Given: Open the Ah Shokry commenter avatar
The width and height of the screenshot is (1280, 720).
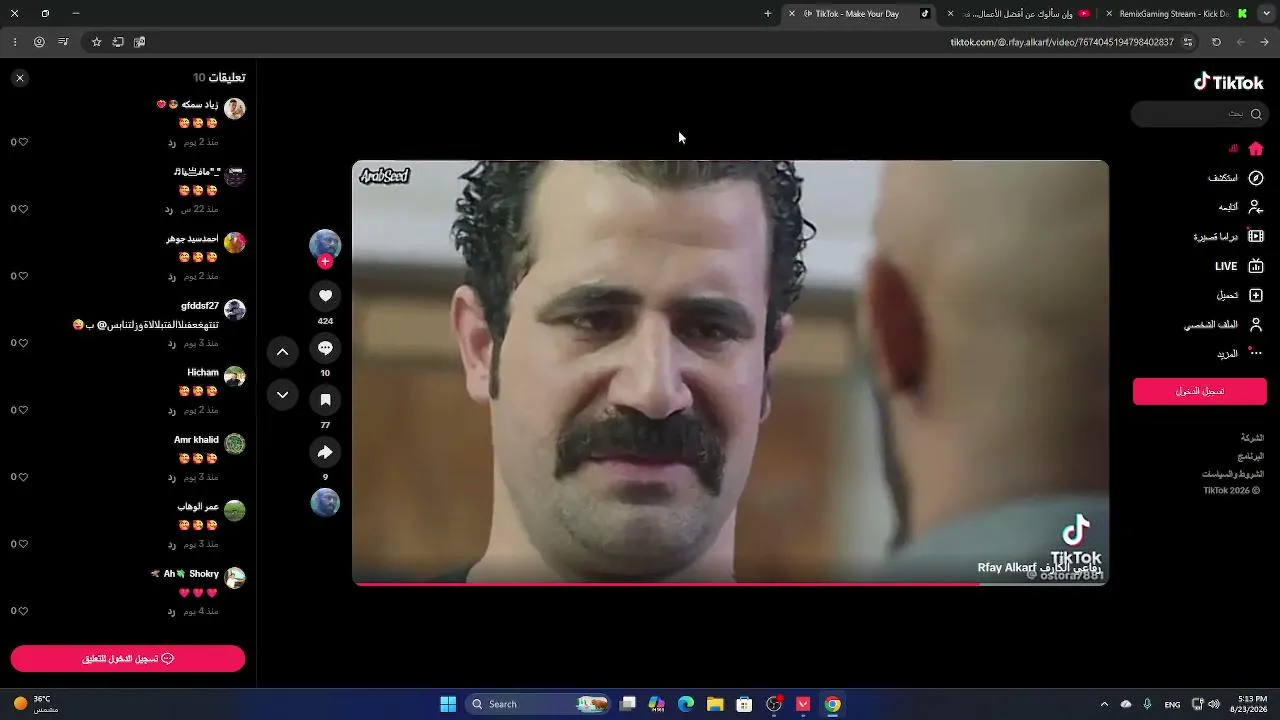Looking at the screenshot, I should tap(235, 578).
